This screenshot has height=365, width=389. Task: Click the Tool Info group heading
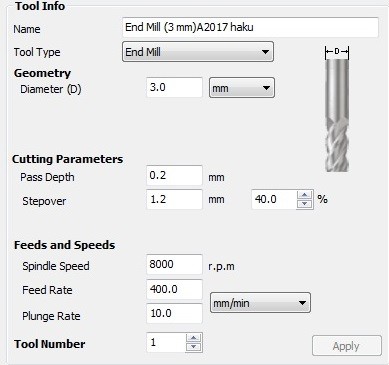click(x=40, y=6)
